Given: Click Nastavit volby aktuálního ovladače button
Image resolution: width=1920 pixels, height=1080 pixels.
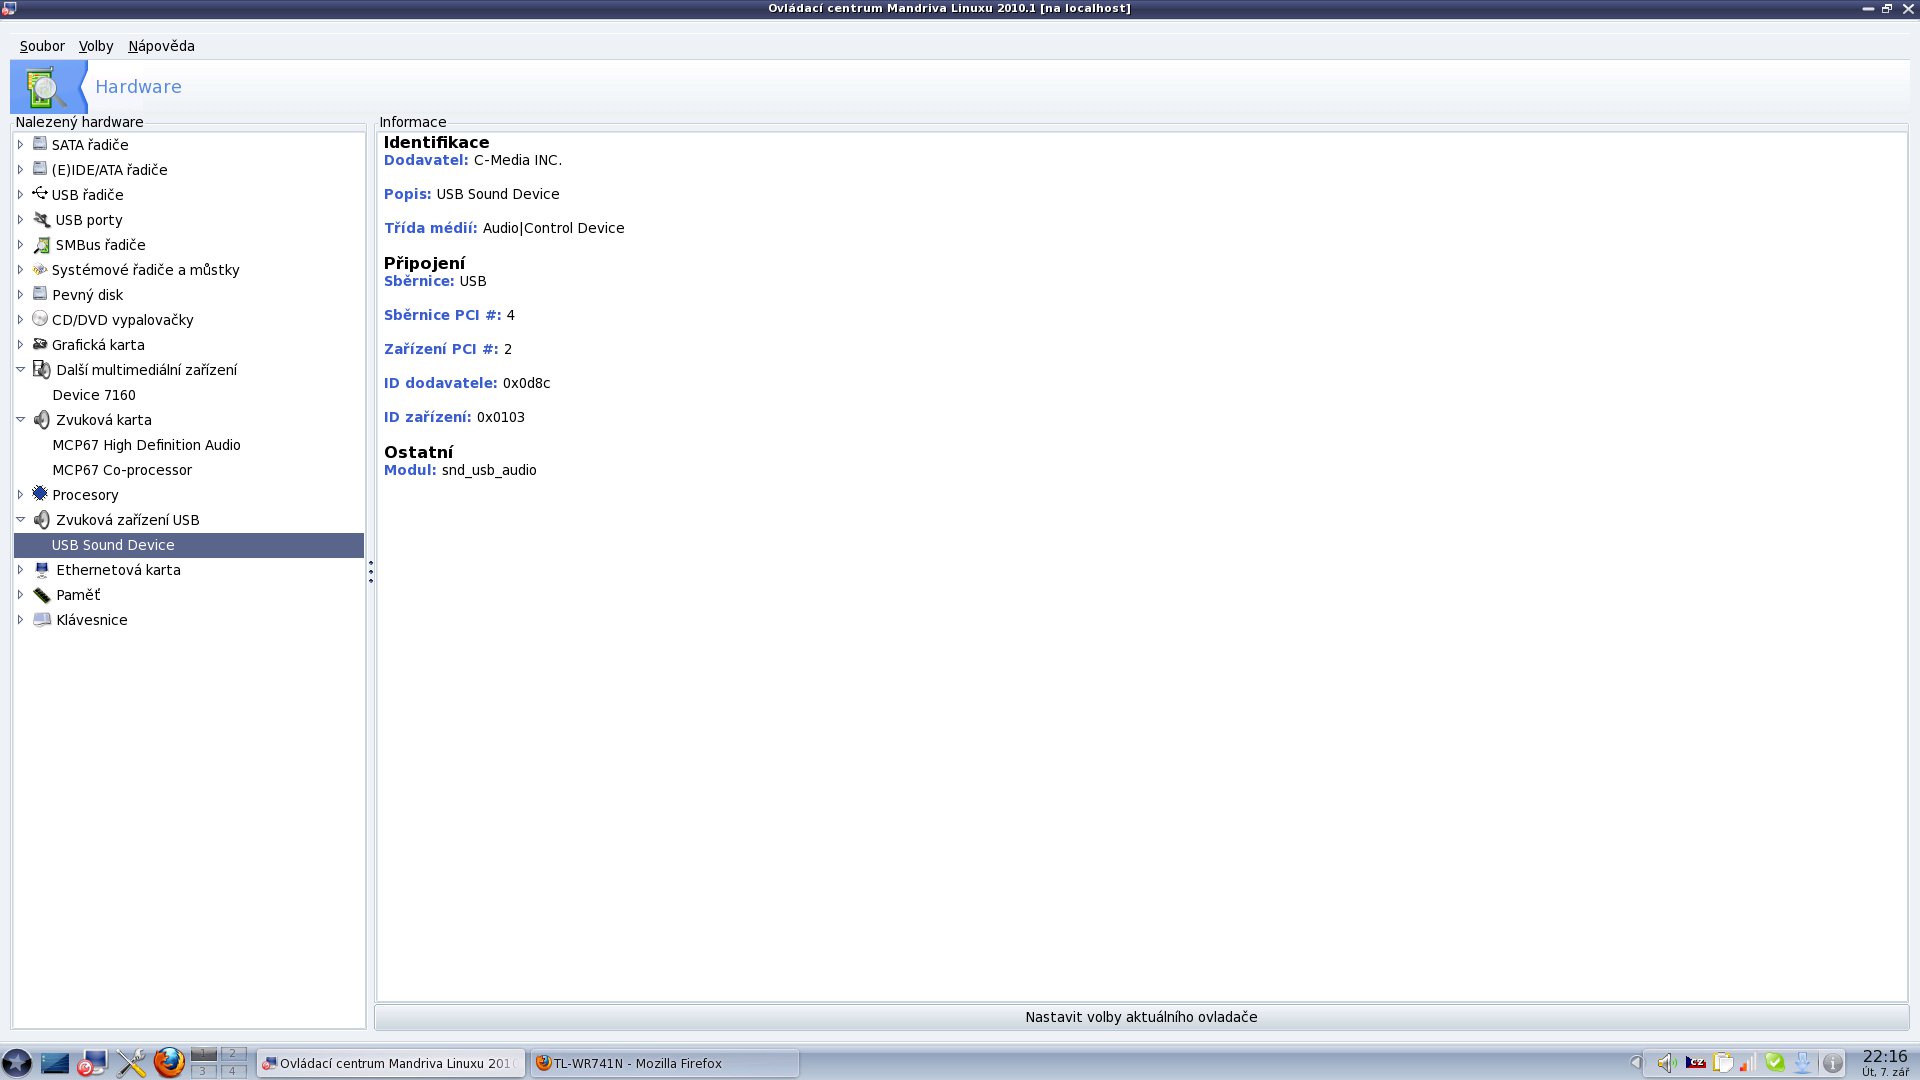Looking at the screenshot, I should tap(1141, 1017).
